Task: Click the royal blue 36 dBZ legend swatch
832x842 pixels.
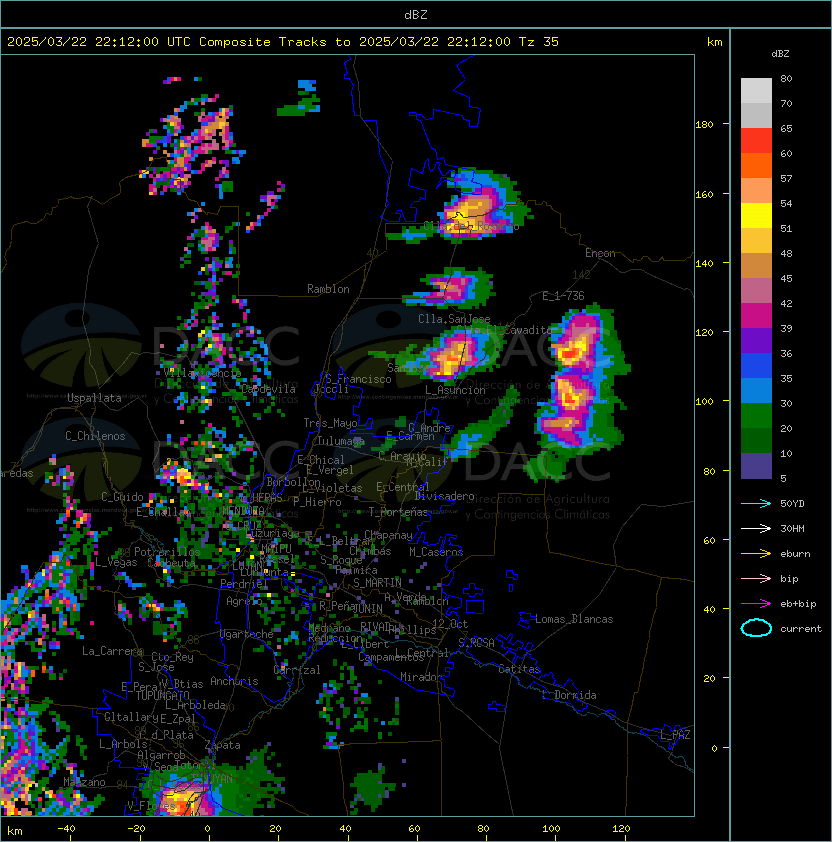Action: [756, 365]
